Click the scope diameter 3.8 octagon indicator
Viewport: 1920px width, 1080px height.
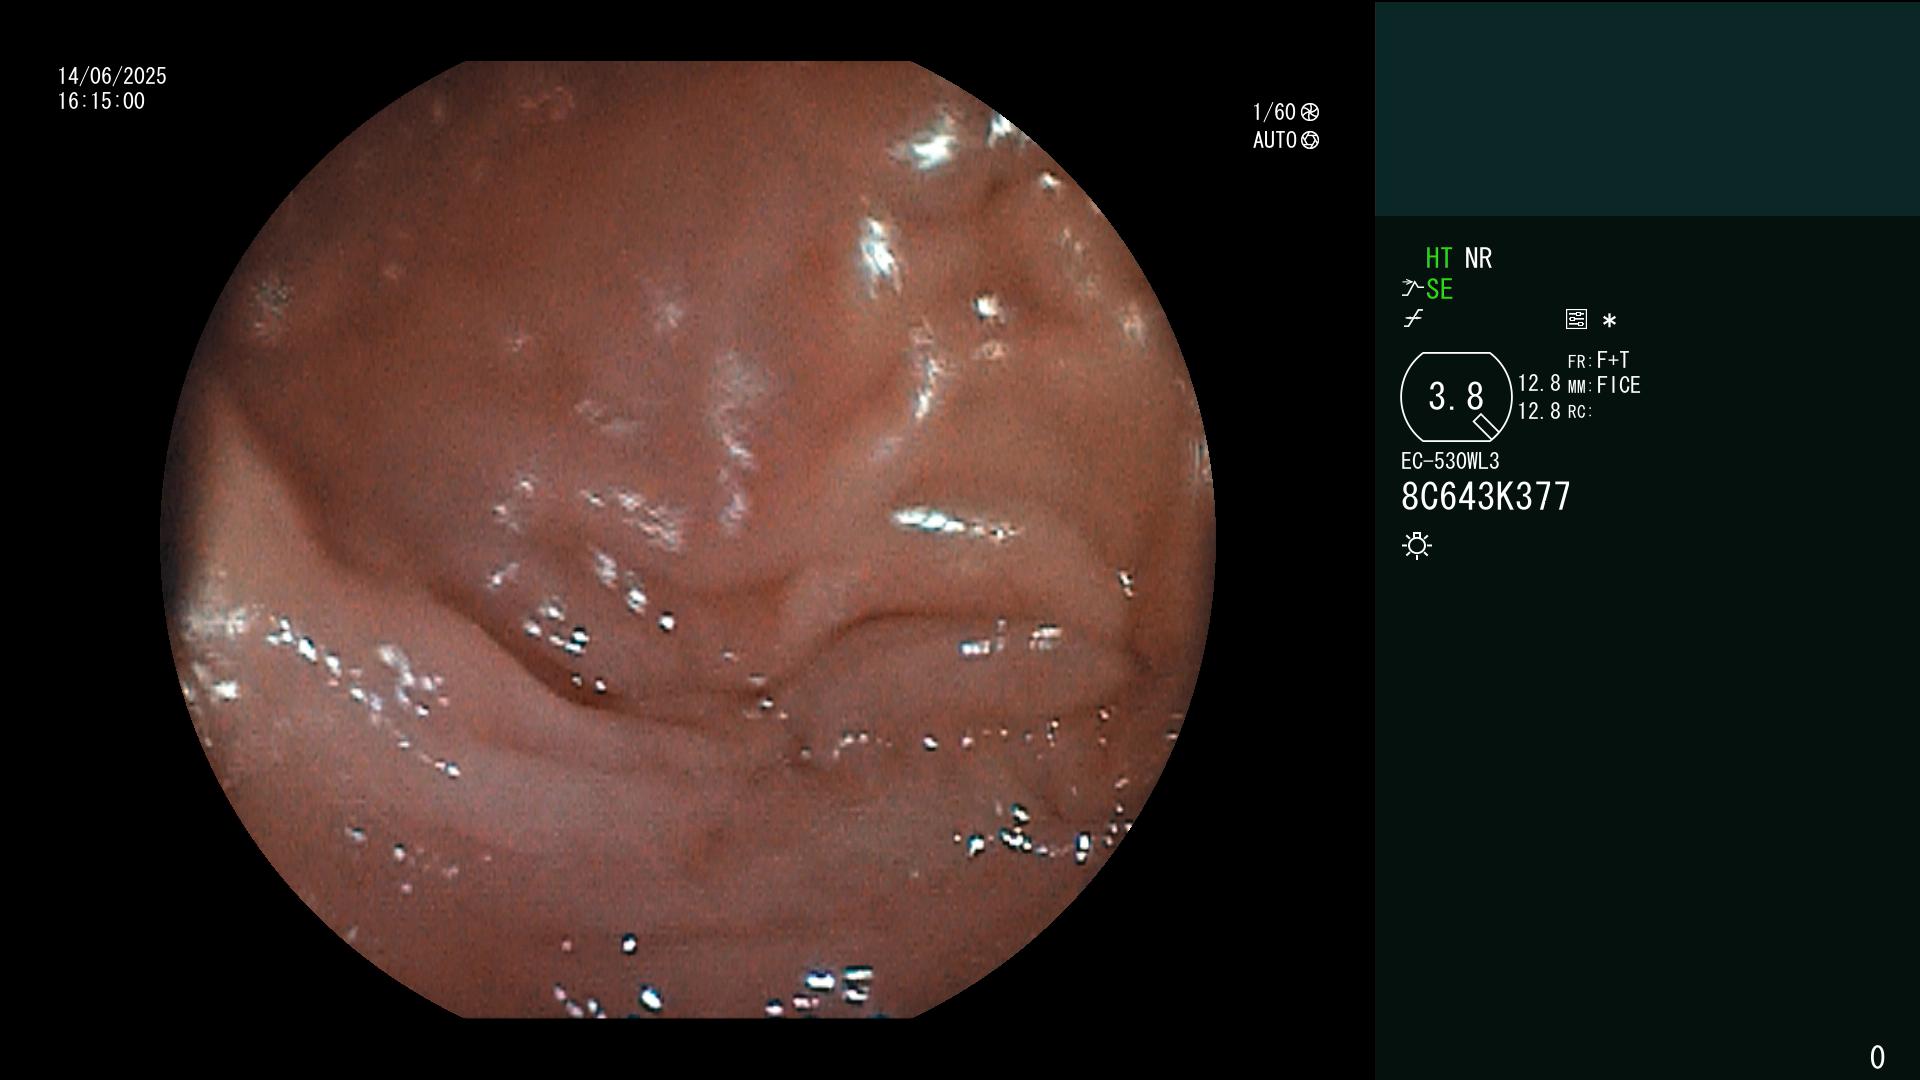point(1456,397)
